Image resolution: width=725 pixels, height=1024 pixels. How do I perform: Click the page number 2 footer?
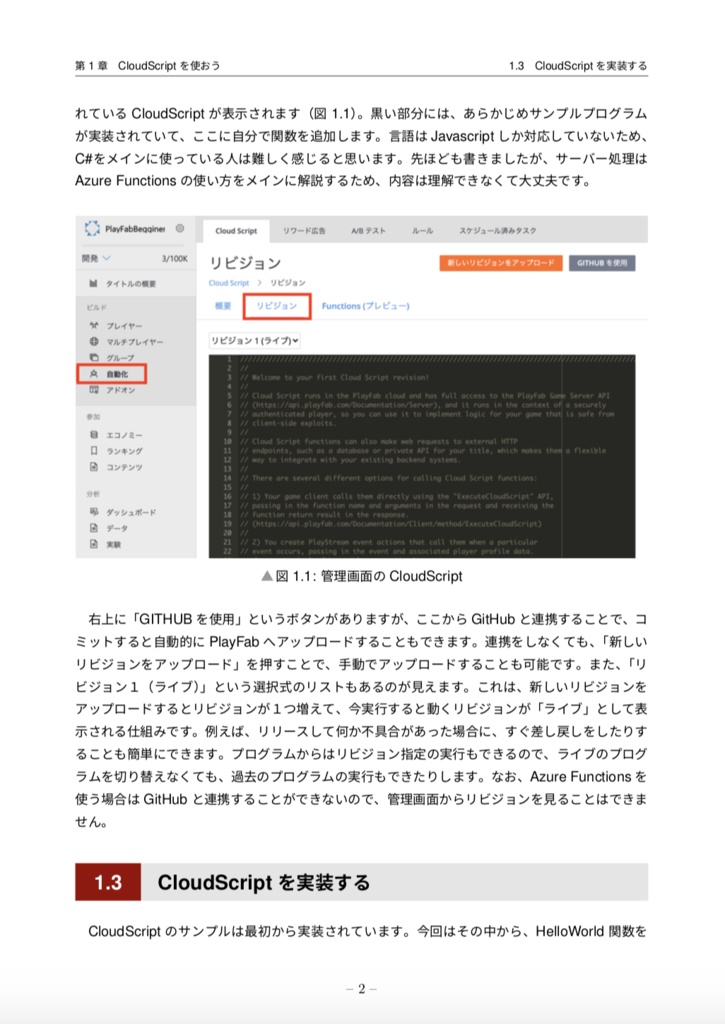point(361,989)
